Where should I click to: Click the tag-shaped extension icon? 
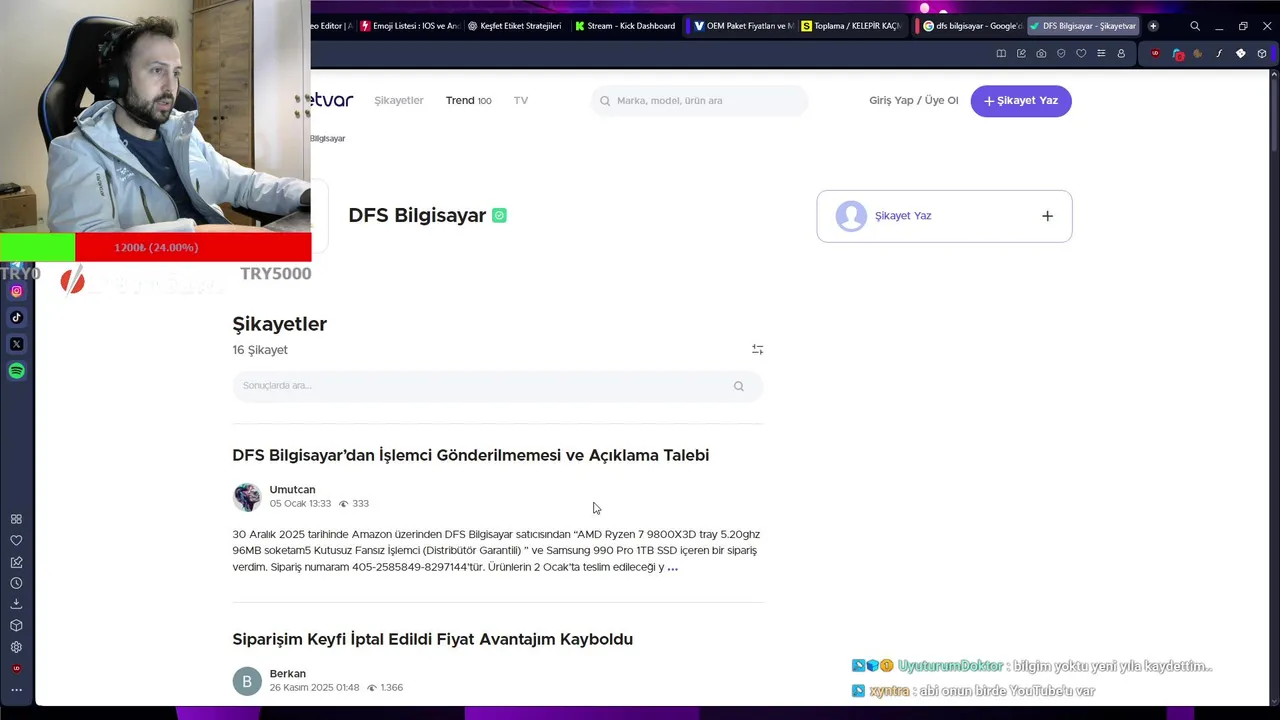[x=1241, y=53]
